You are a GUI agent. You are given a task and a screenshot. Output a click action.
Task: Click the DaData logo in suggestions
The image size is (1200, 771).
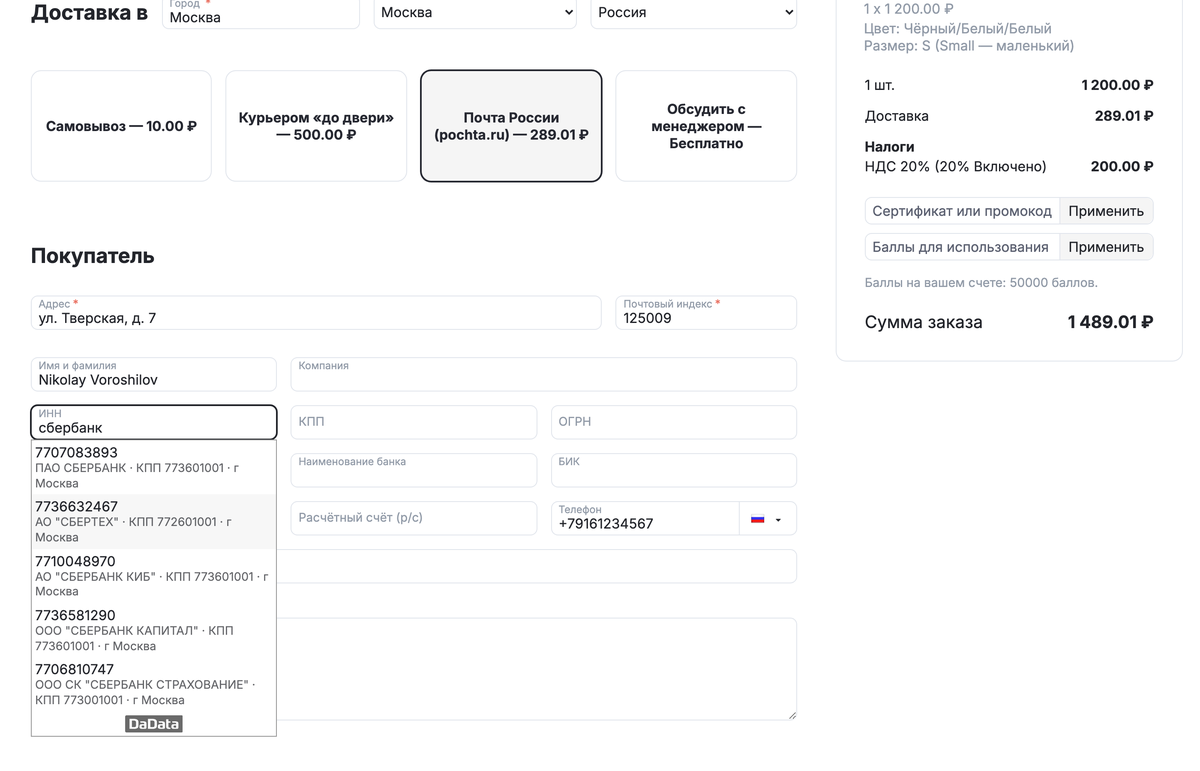pyautogui.click(x=154, y=723)
